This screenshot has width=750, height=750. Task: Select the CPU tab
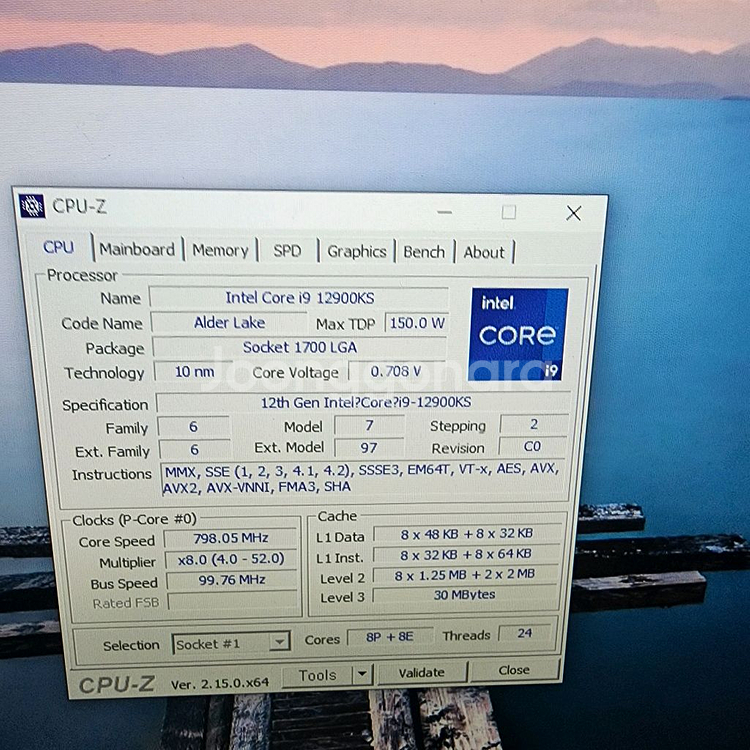[x=58, y=247]
